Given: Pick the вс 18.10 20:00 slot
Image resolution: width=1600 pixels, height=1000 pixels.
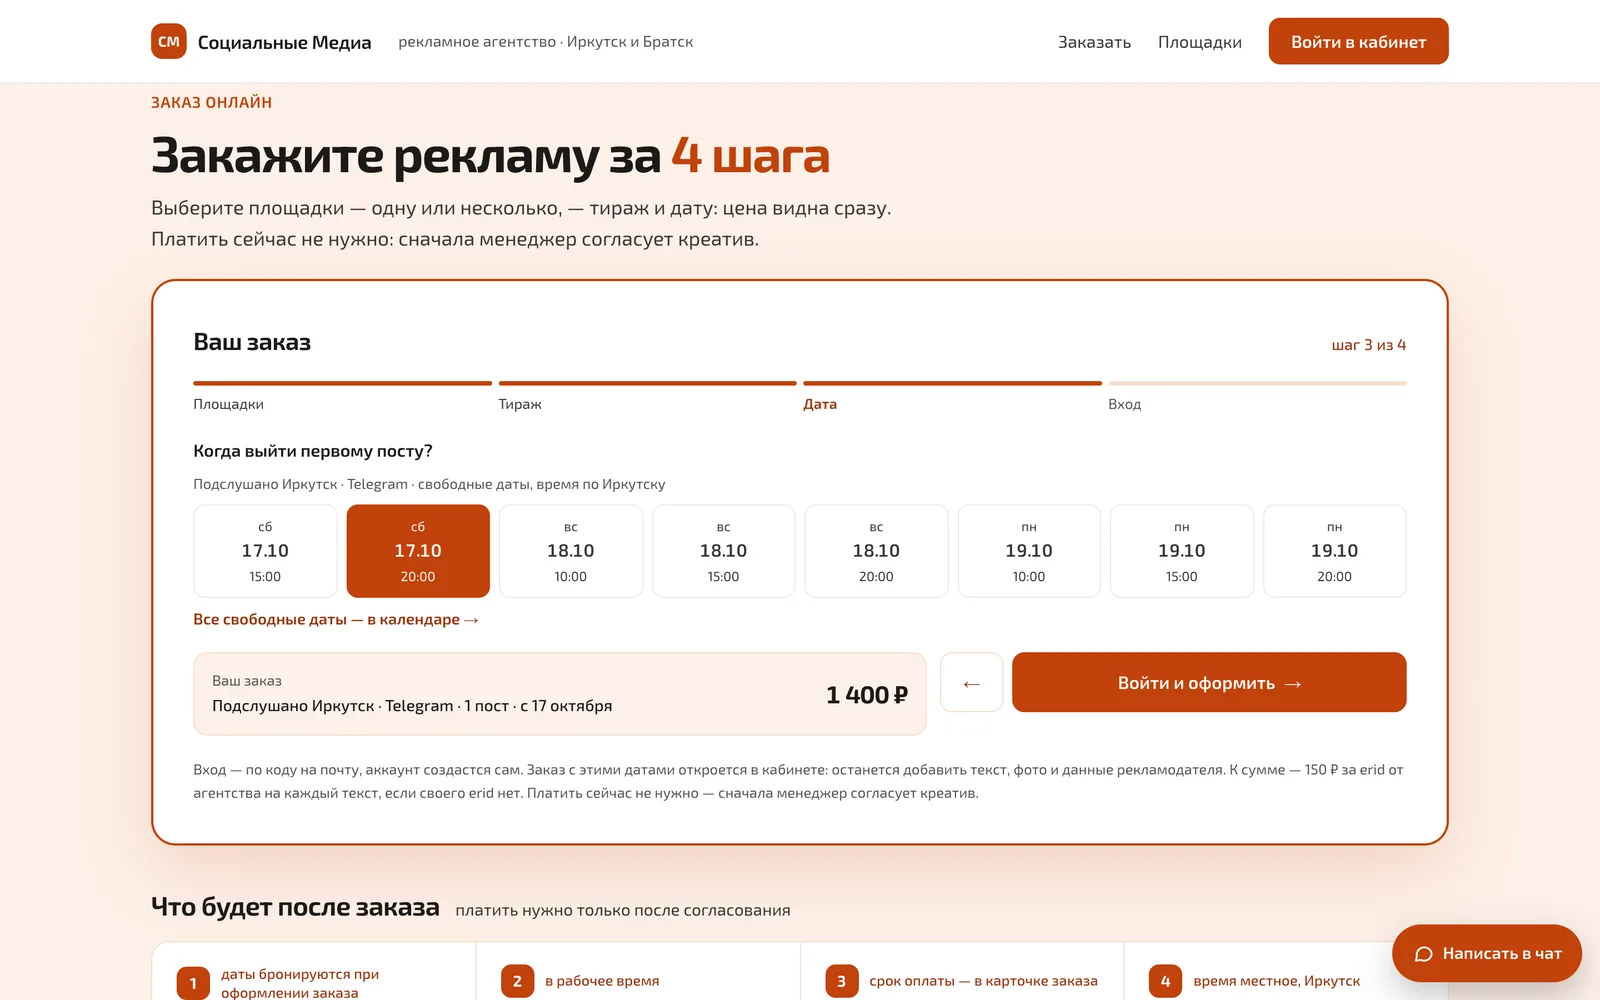Looking at the screenshot, I should [876, 551].
